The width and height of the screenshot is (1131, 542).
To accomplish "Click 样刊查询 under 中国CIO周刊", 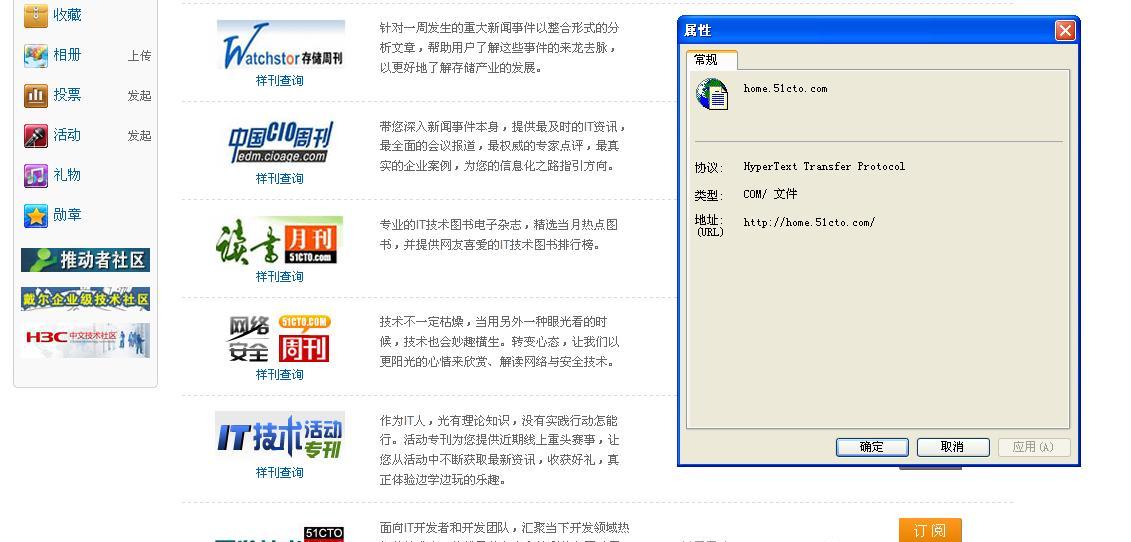I will tap(280, 179).
